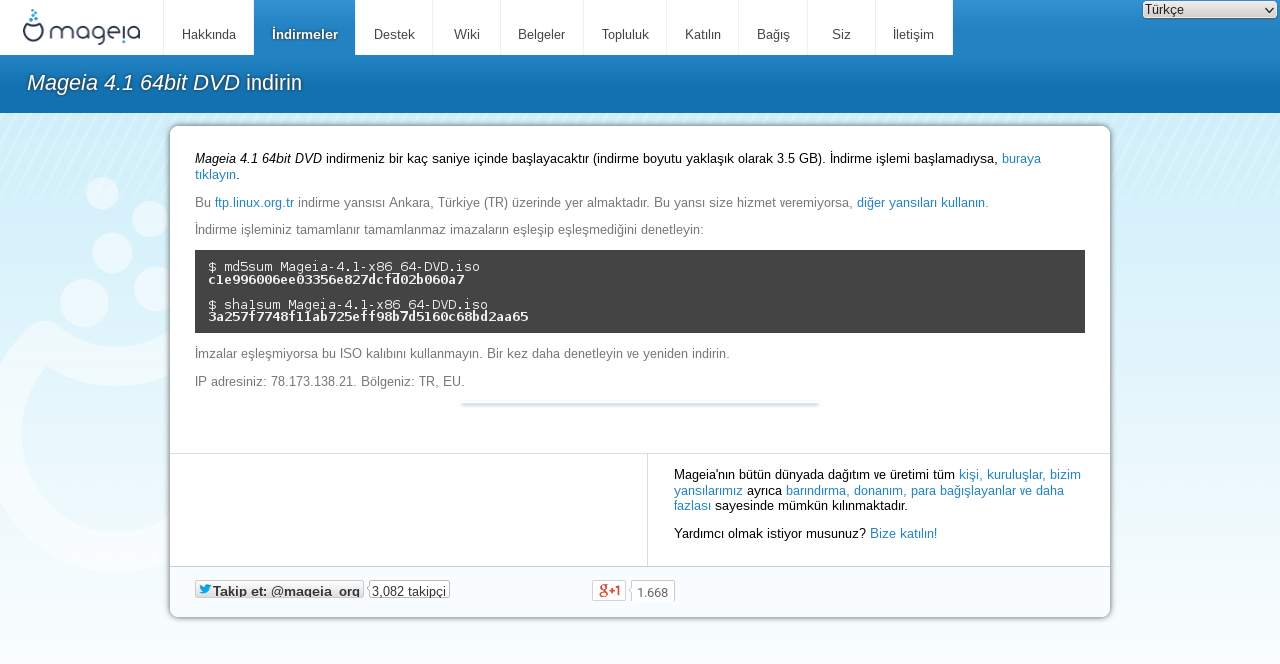Image resolution: width=1280 pixels, height=664 pixels.
Task: Follow 'diğer yansıları kullanın' link
Action: click(921, 202)
